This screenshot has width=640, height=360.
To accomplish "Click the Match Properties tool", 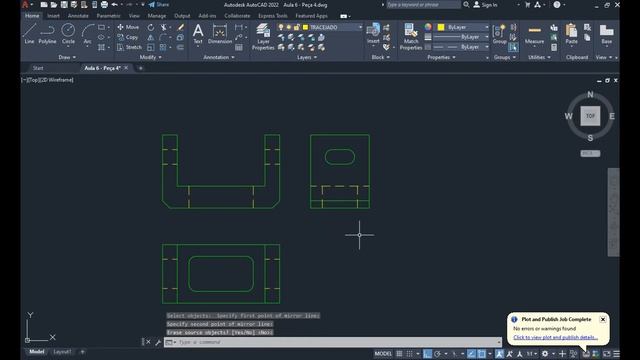I will (x=411, y=37).
